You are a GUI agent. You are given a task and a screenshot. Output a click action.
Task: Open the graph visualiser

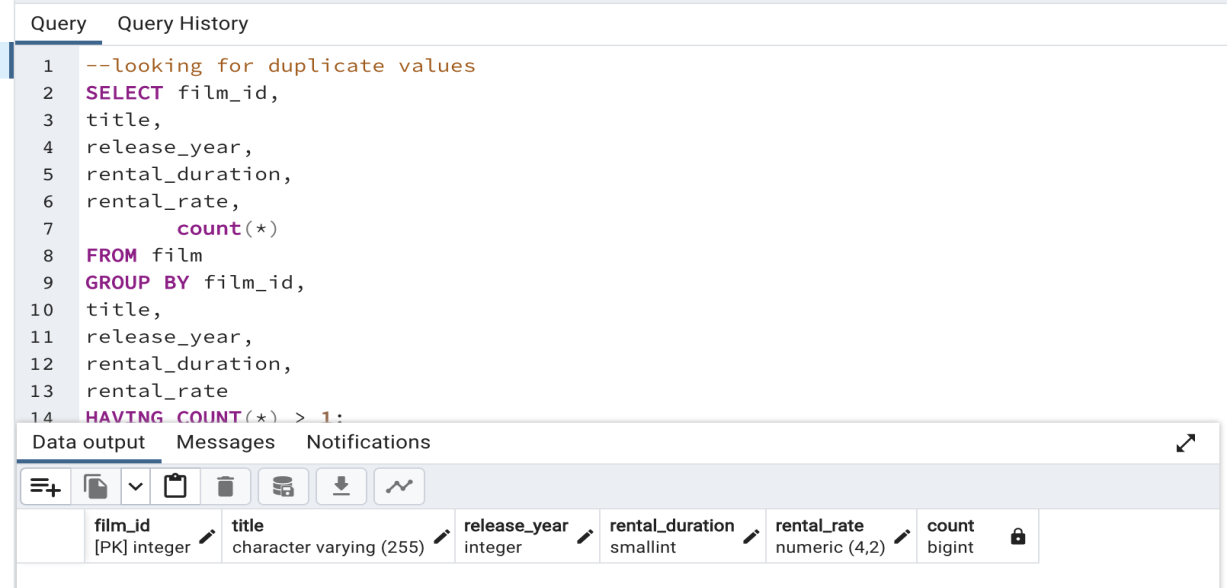(x=398, y=487)
